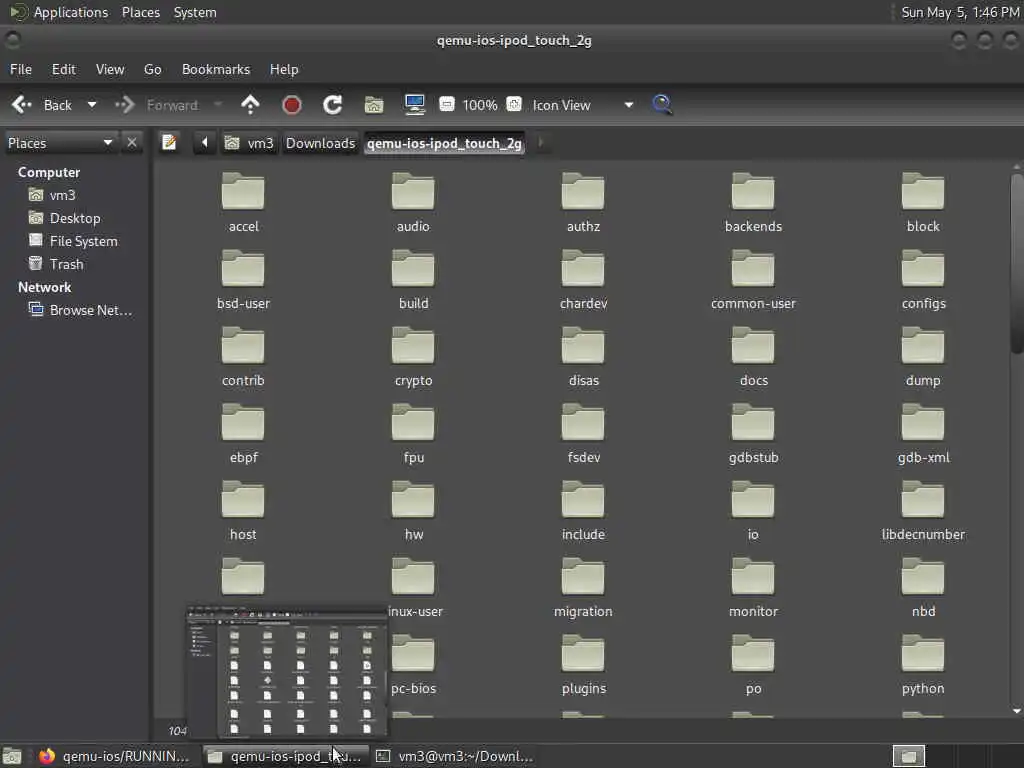1024x768 pixels.
Task: Go to vm3 in the path bar
Action: pos(249,143)
